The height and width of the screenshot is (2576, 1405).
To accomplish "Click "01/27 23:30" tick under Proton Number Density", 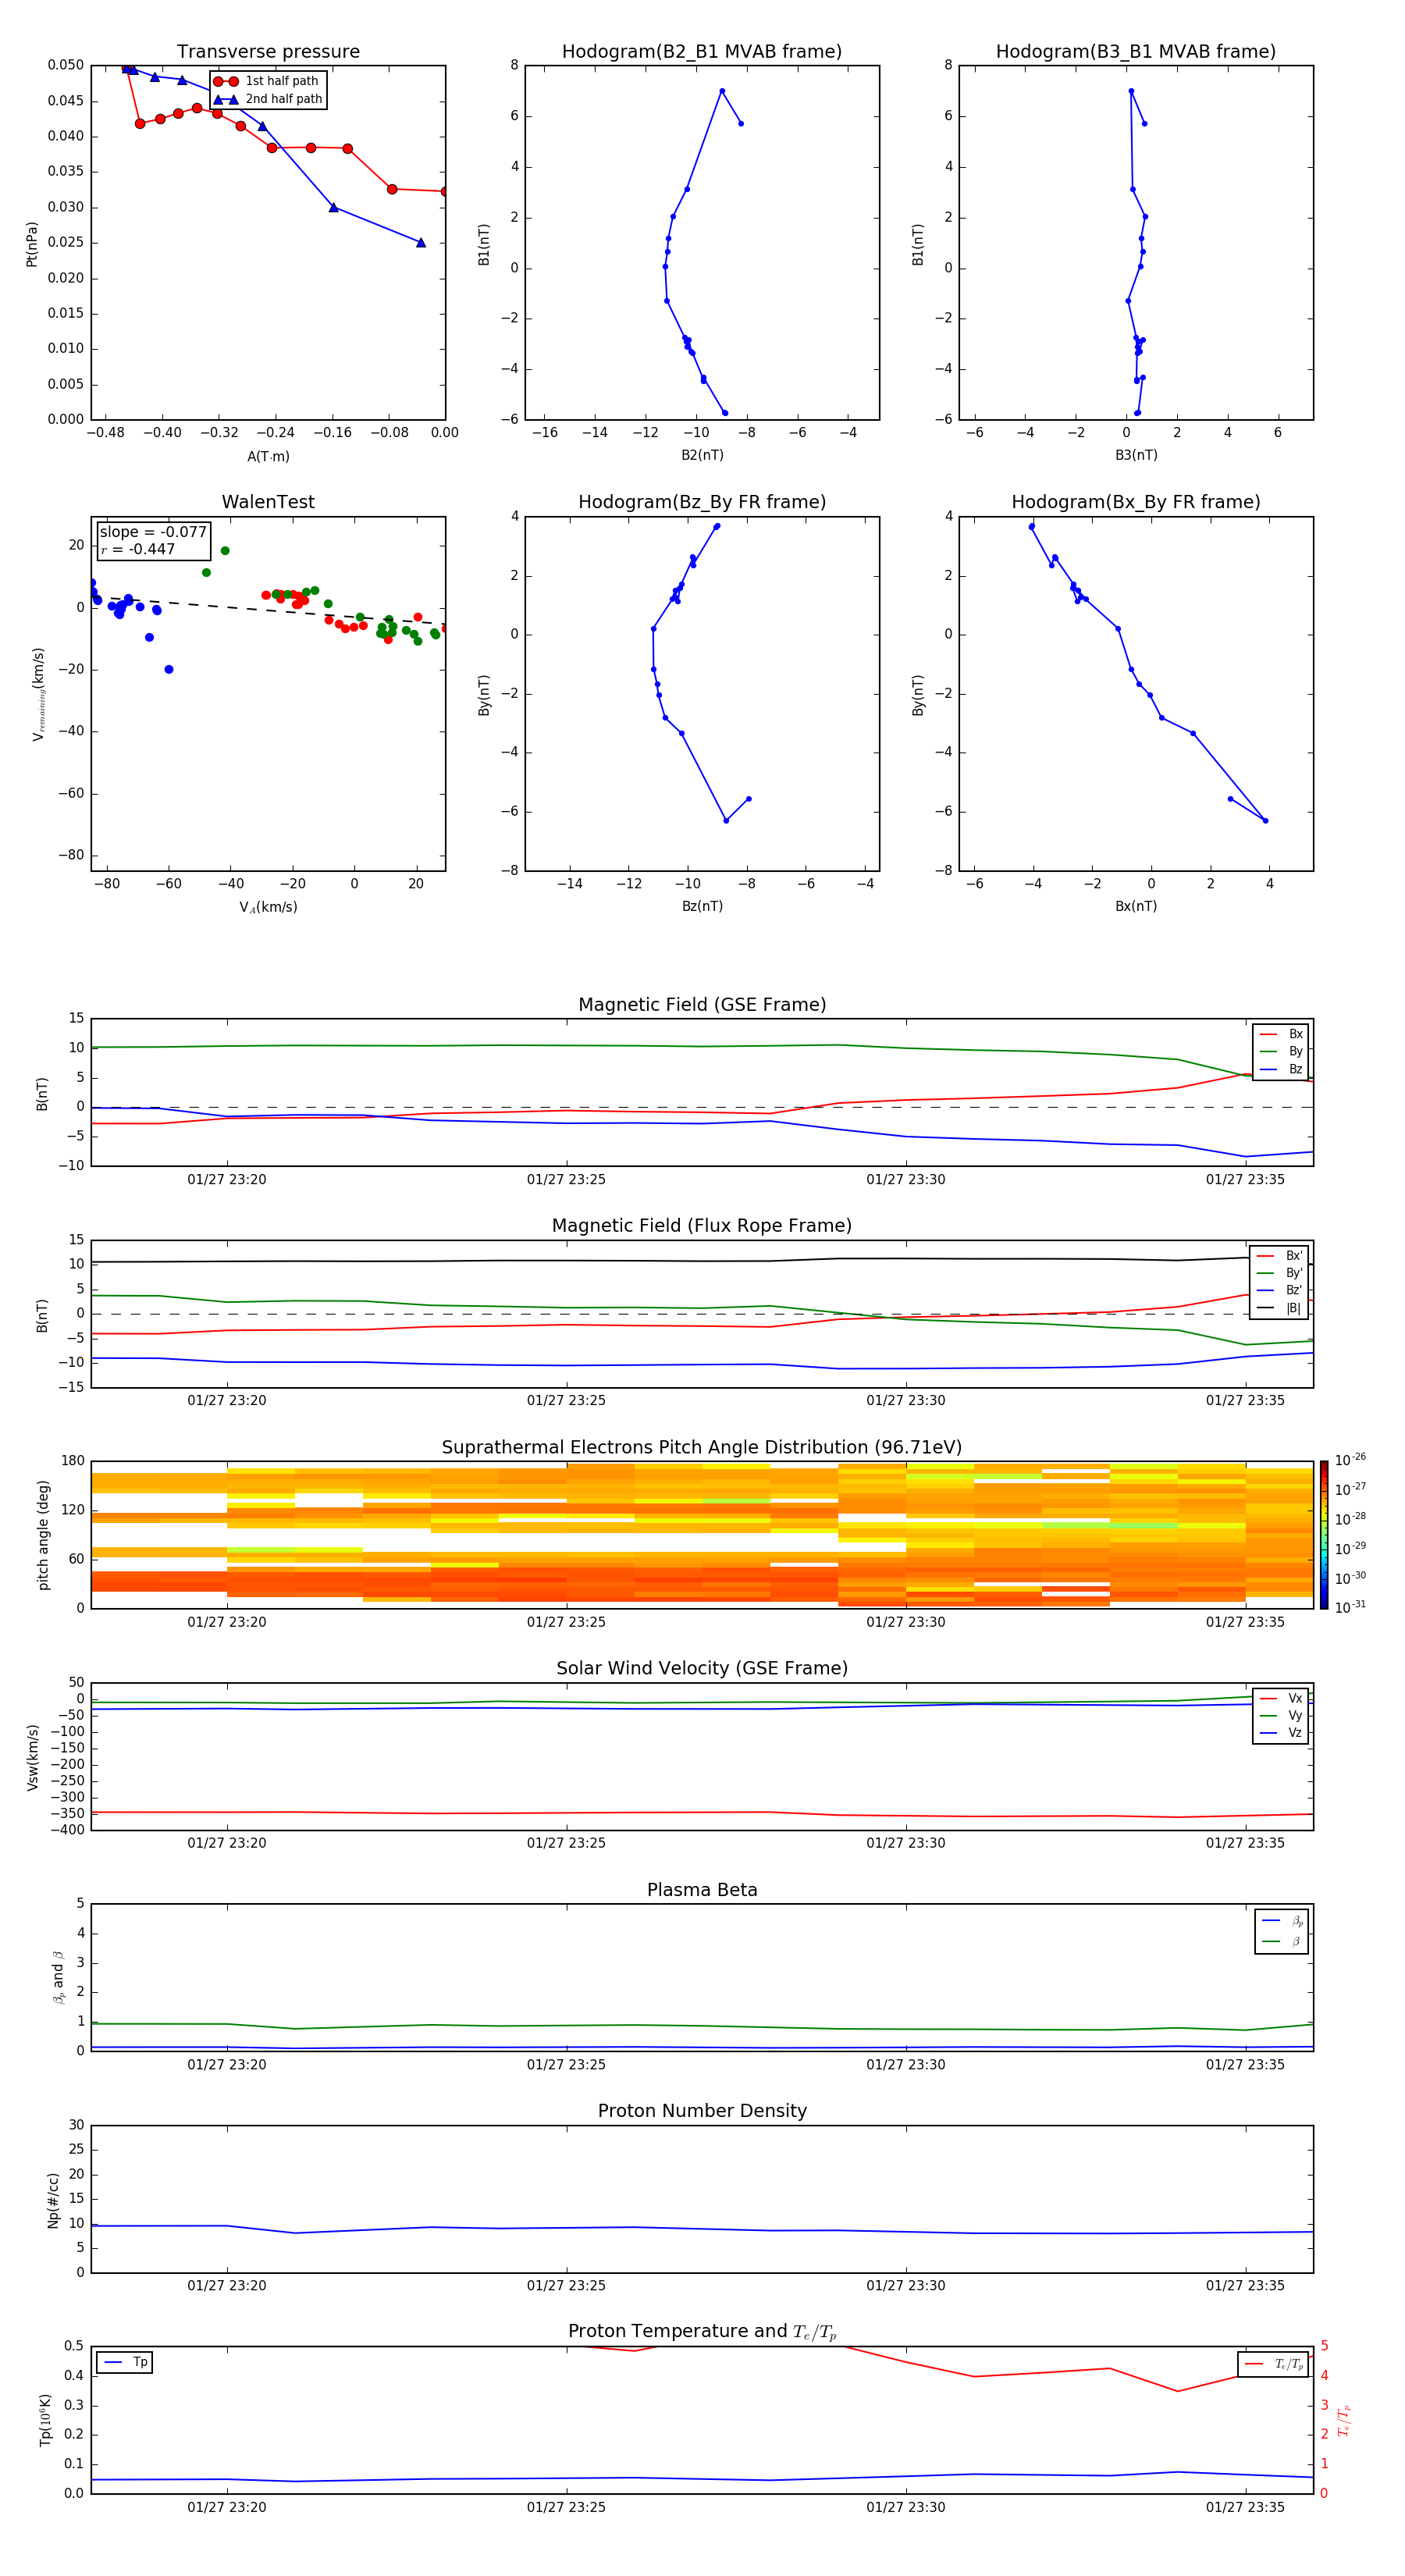I will coord(905,2285).
